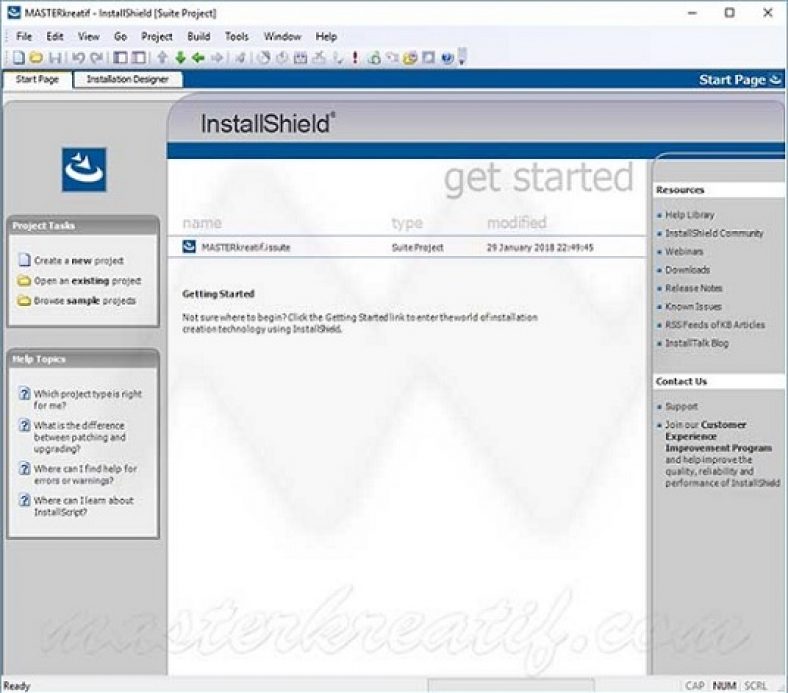Open the Help Library resource link
This screenshot has width=788, height=693.
tap(690, 215)
